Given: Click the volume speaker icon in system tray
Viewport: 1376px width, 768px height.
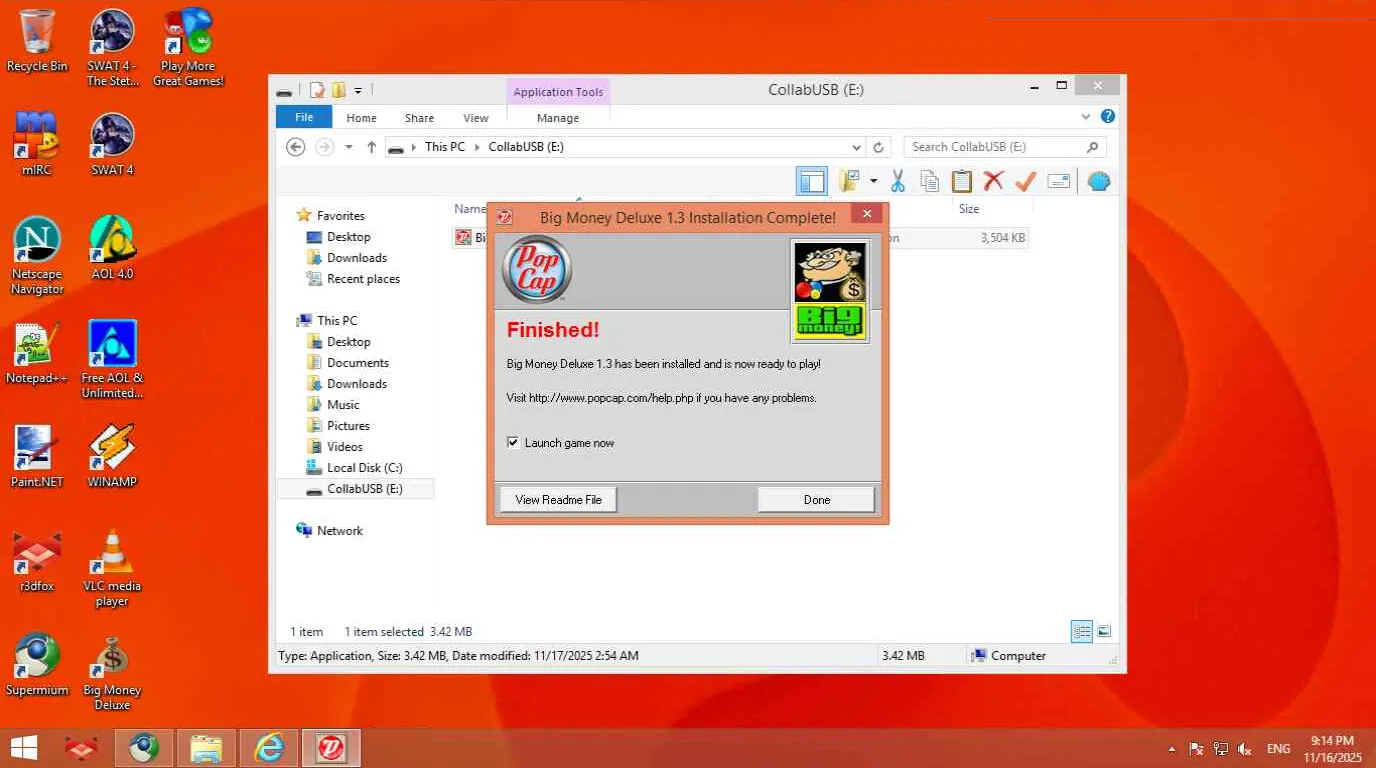Looking at the screenshot, I should (x=1245, y=749).
